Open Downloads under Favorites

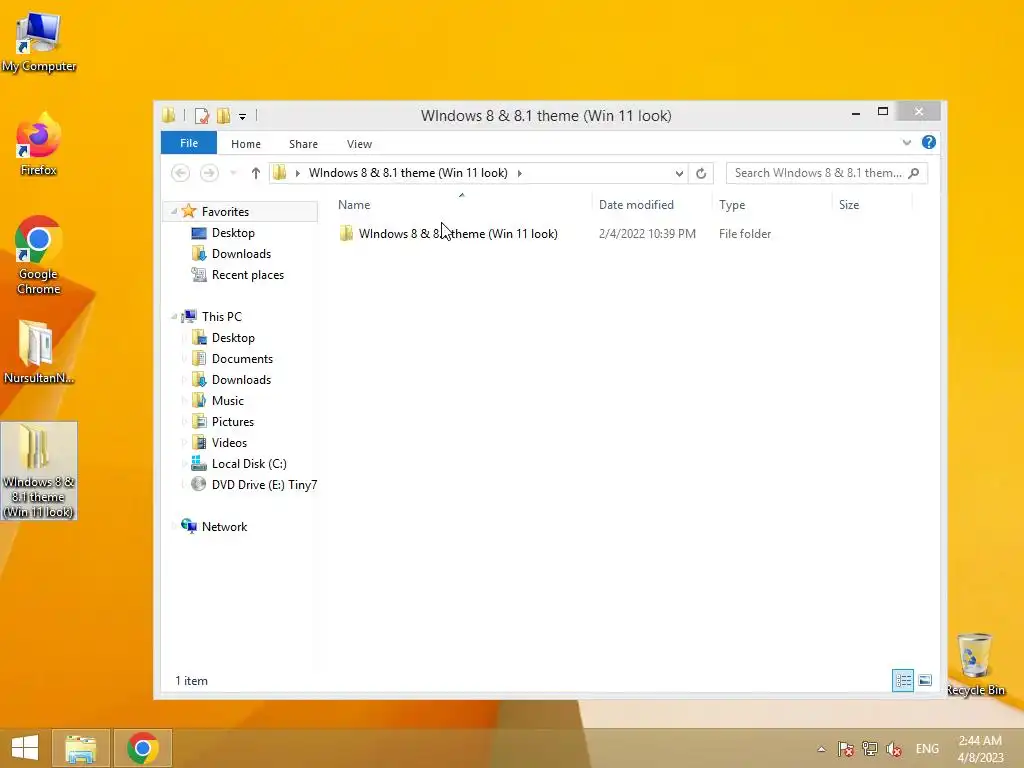pos(241,253)
